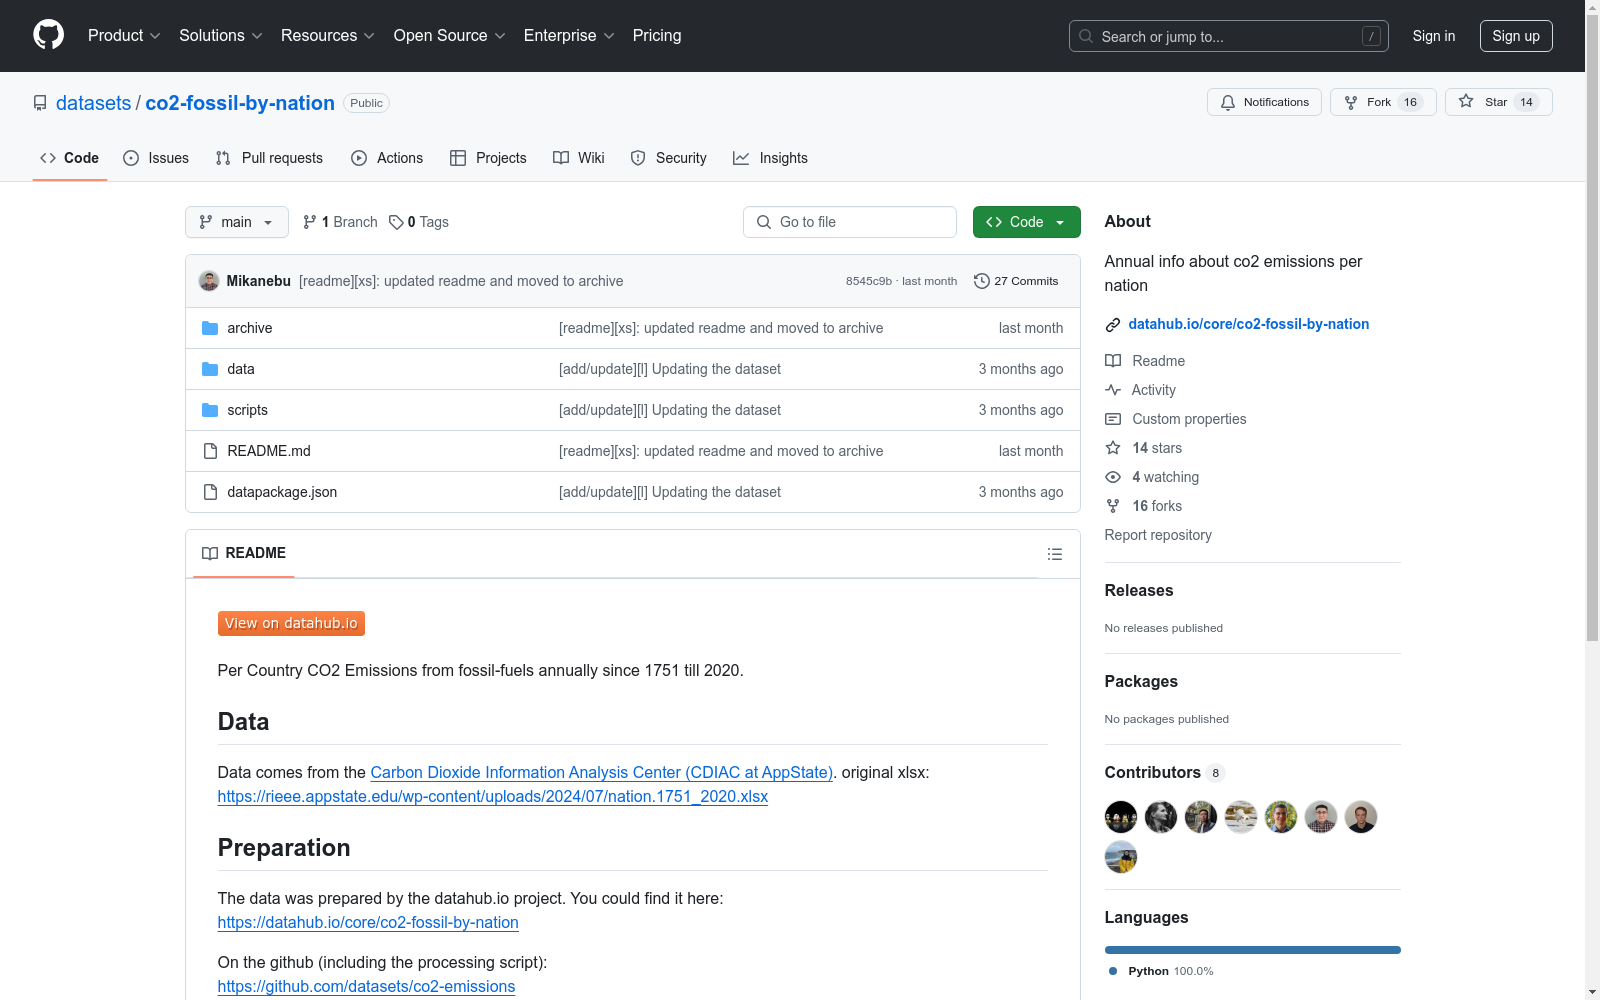Open the github.com/datasets/co2-emissions link
Screen dimensions: 1600x1000
tap(366, 986)
